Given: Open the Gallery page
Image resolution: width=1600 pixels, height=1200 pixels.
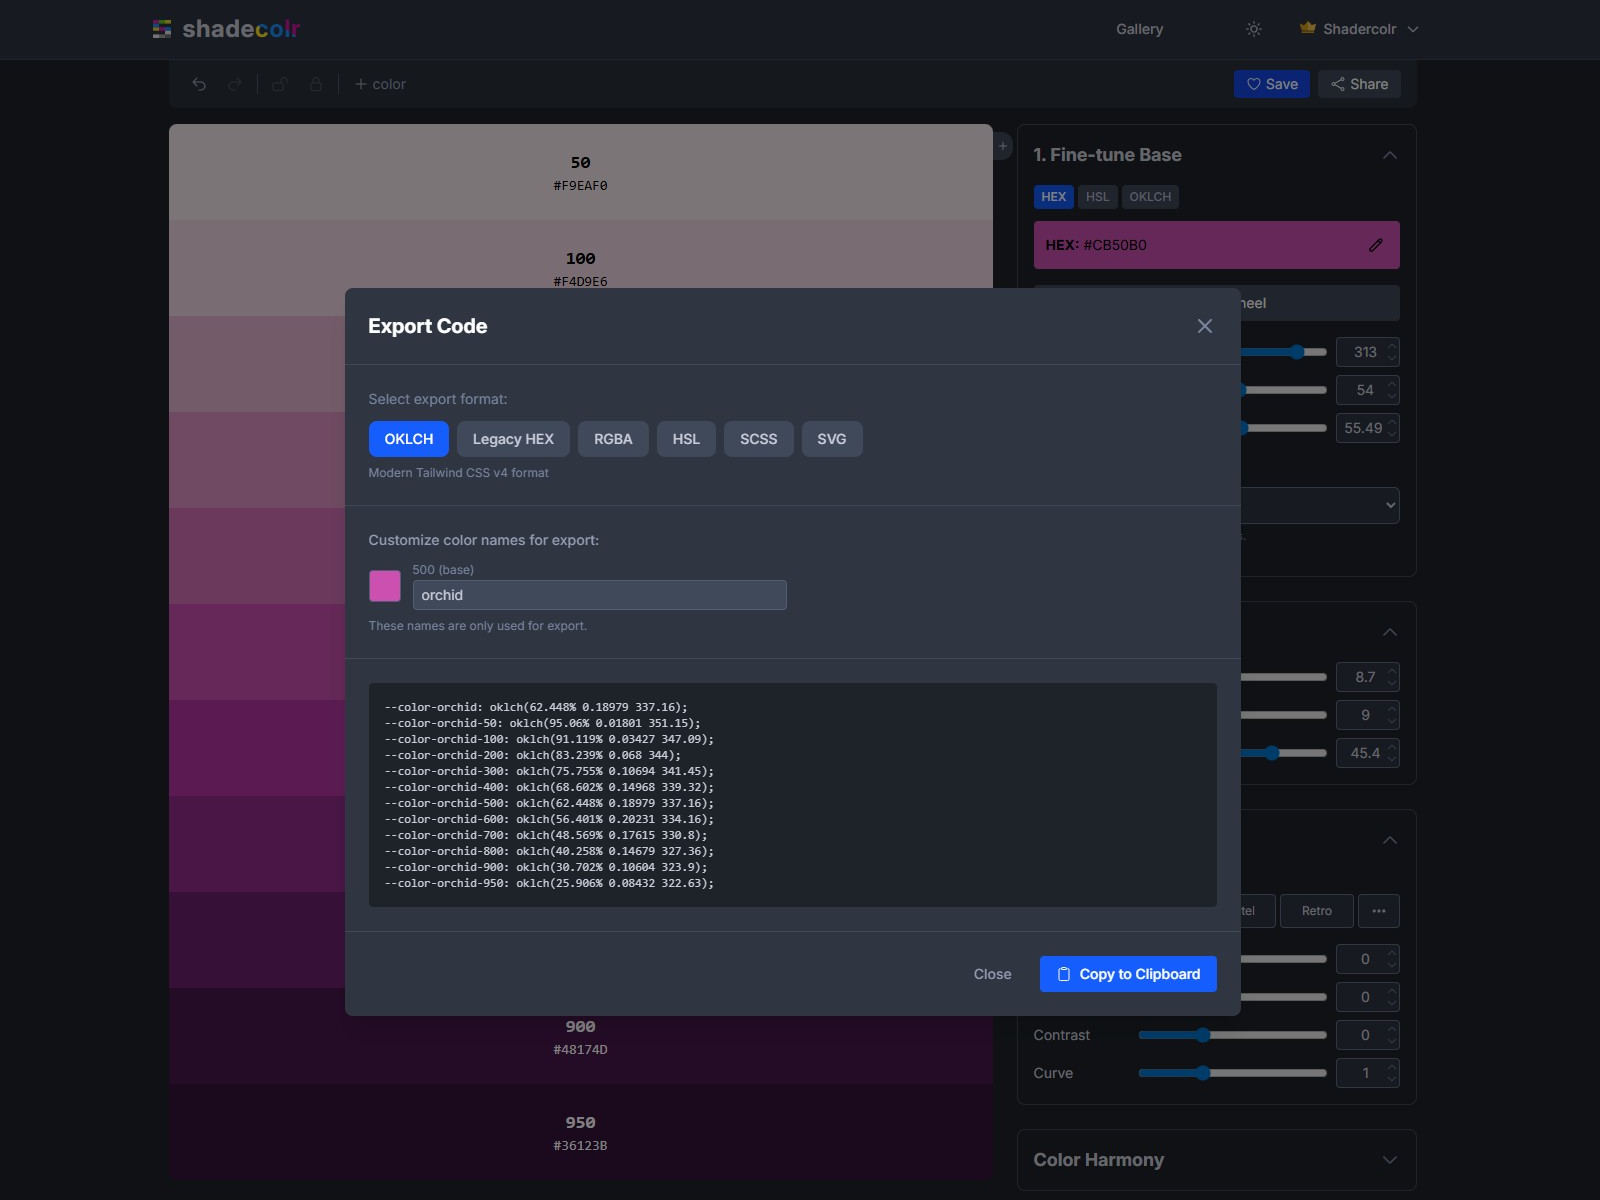Looking at the screenshot, I should point(1139,29).
